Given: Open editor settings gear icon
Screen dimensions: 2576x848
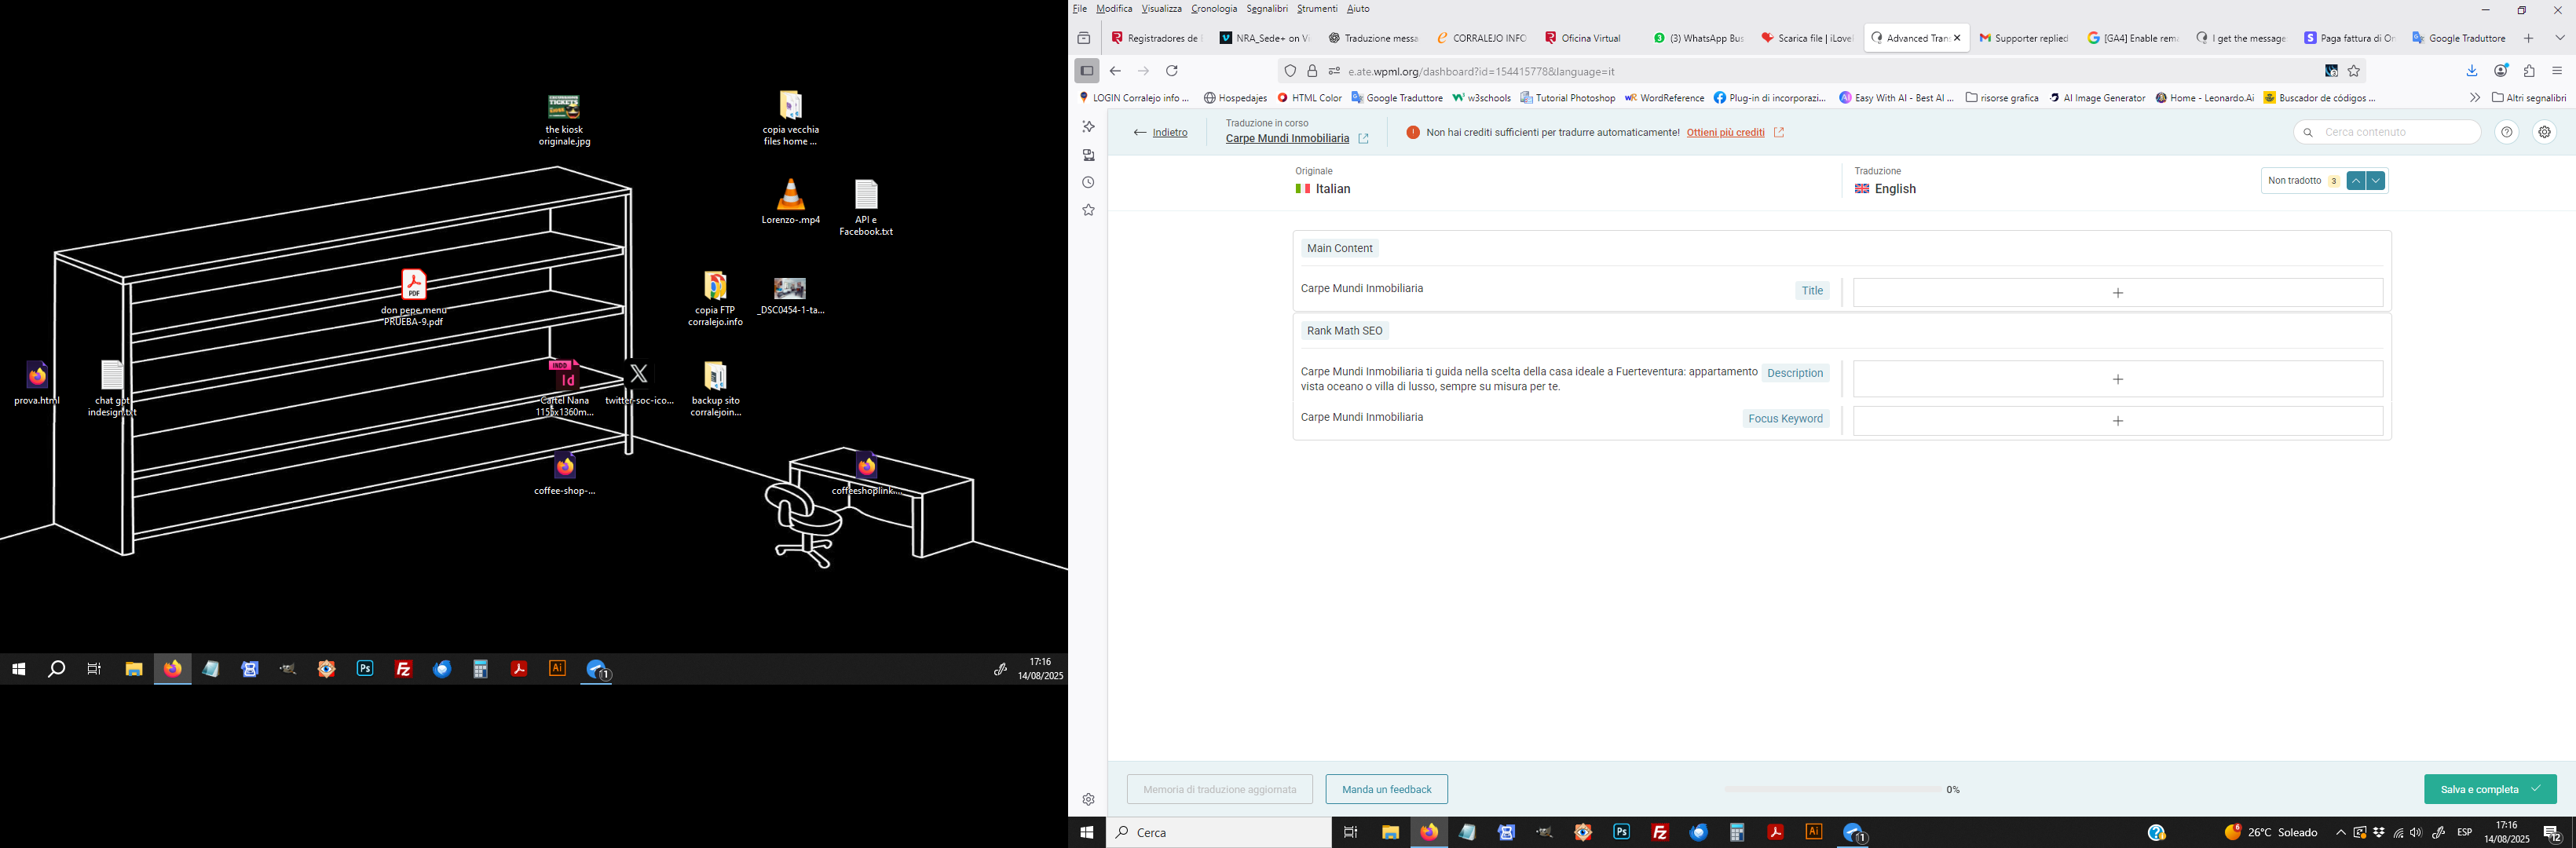Looking at the screenshot, I should click(x=2544, y=132).
